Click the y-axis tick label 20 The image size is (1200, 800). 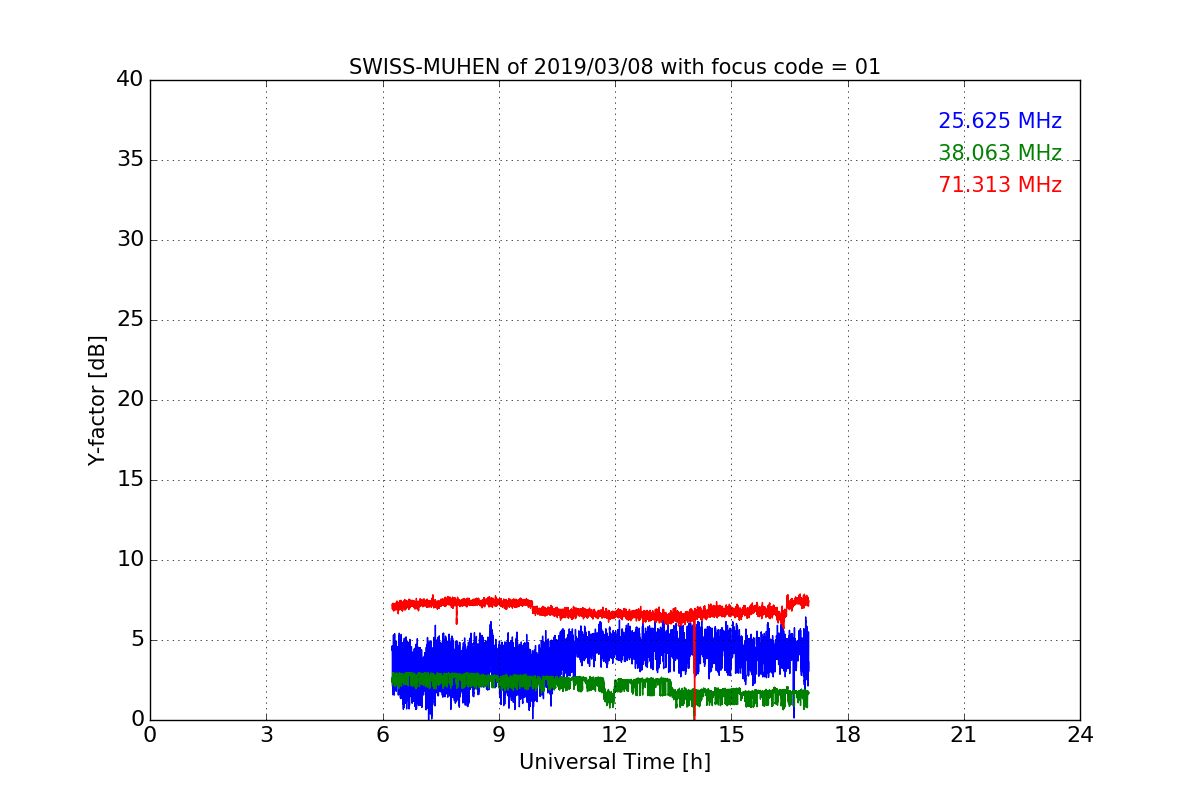[x=129, y=400]
